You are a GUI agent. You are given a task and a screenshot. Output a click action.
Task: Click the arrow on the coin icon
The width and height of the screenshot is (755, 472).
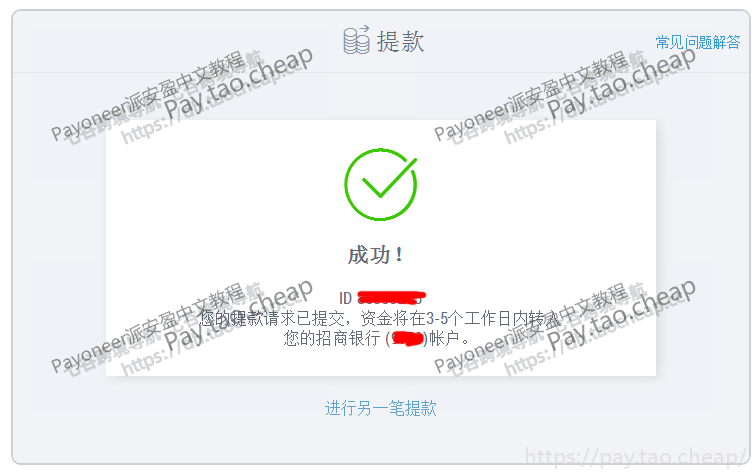coord(364,29)
